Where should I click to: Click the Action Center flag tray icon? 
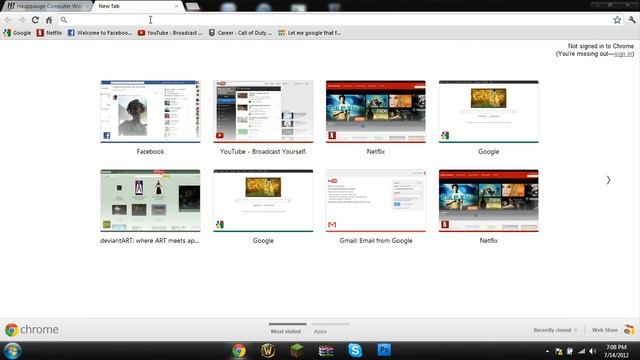pyautogui.click(x=559, y=351)
